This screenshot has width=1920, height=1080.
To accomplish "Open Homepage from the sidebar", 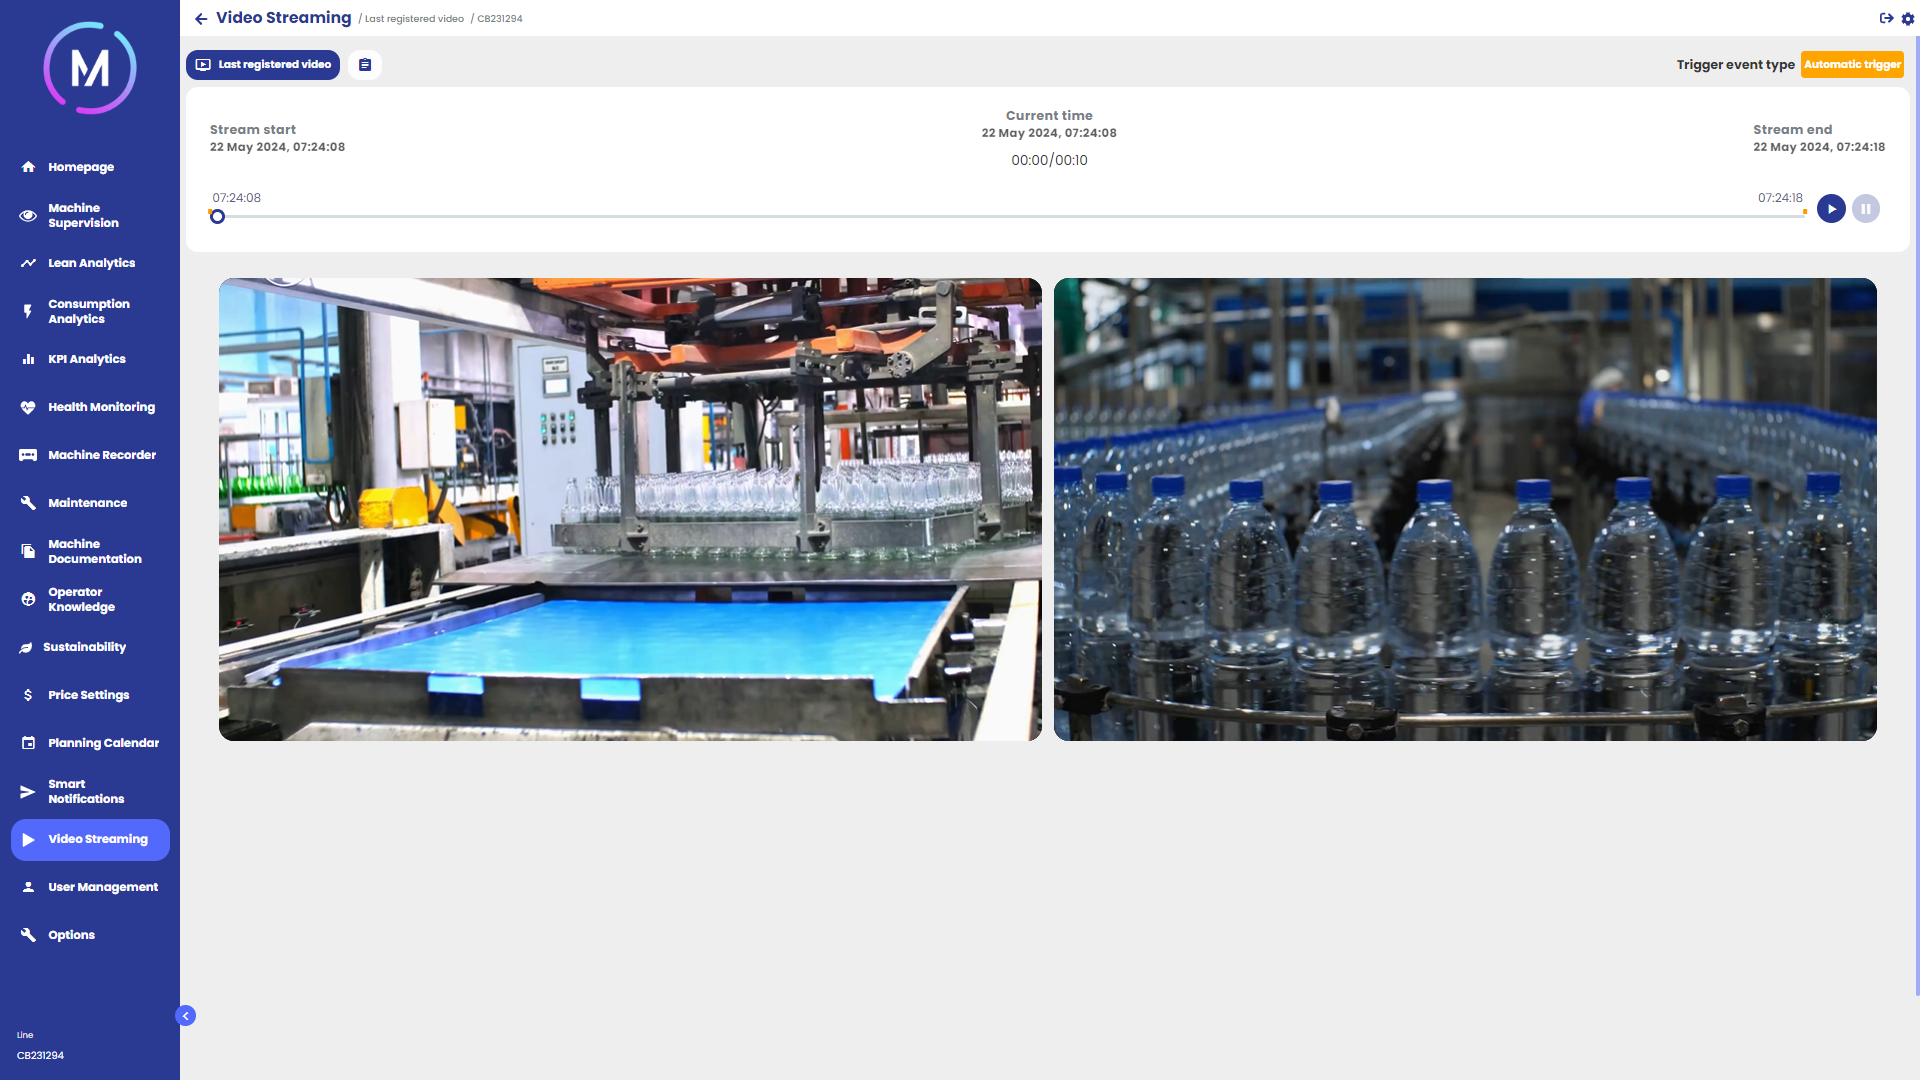I will click(80, 167).
